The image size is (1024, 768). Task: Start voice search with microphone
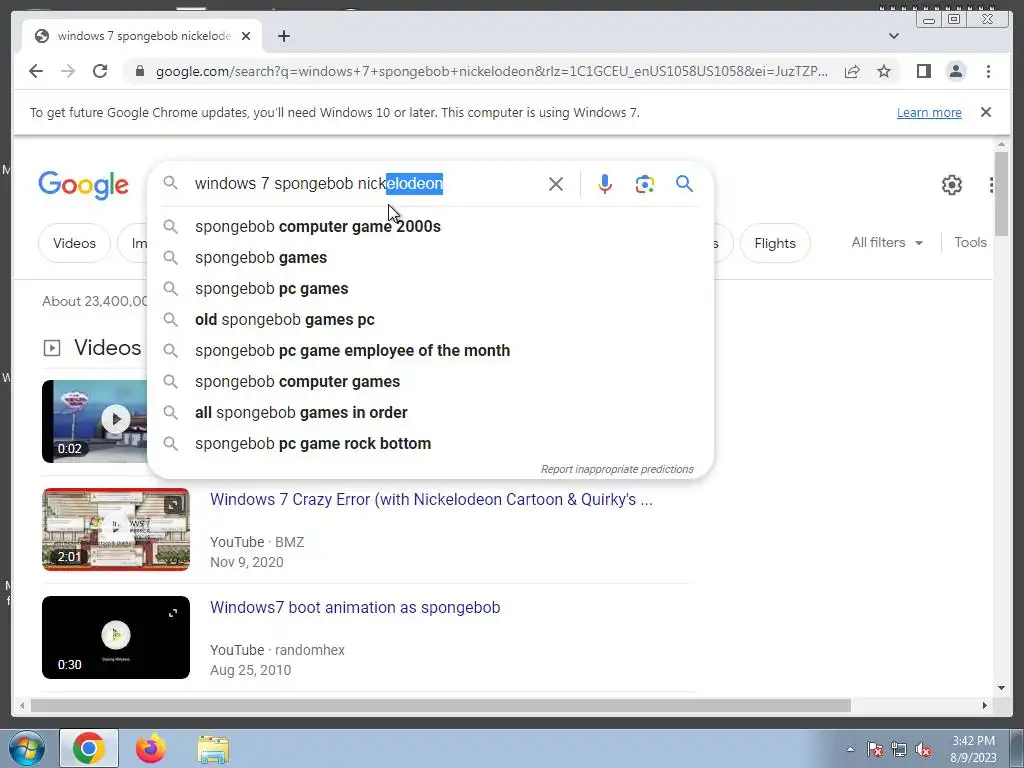tap(605, 184)
